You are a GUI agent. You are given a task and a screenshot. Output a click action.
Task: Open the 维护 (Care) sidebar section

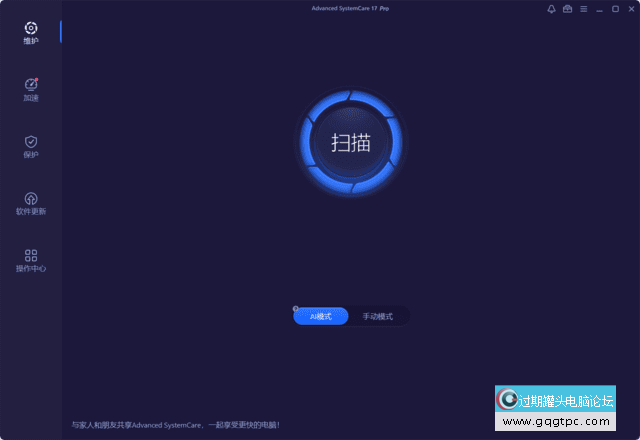click(30, 32)
